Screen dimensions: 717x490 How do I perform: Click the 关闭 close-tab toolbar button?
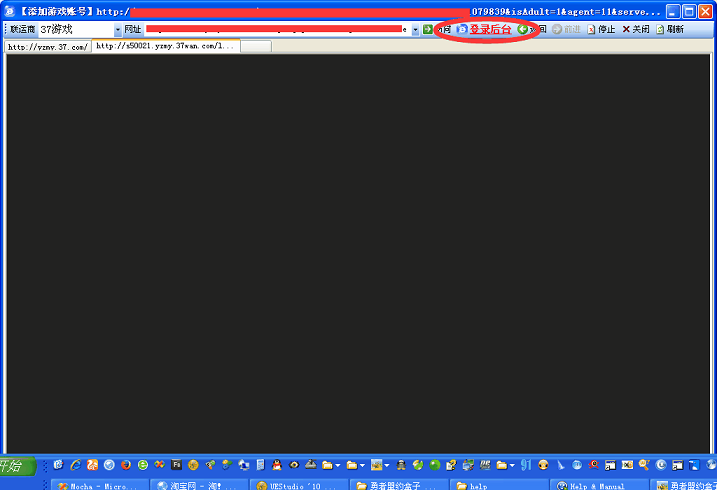(x=636, y=29)
